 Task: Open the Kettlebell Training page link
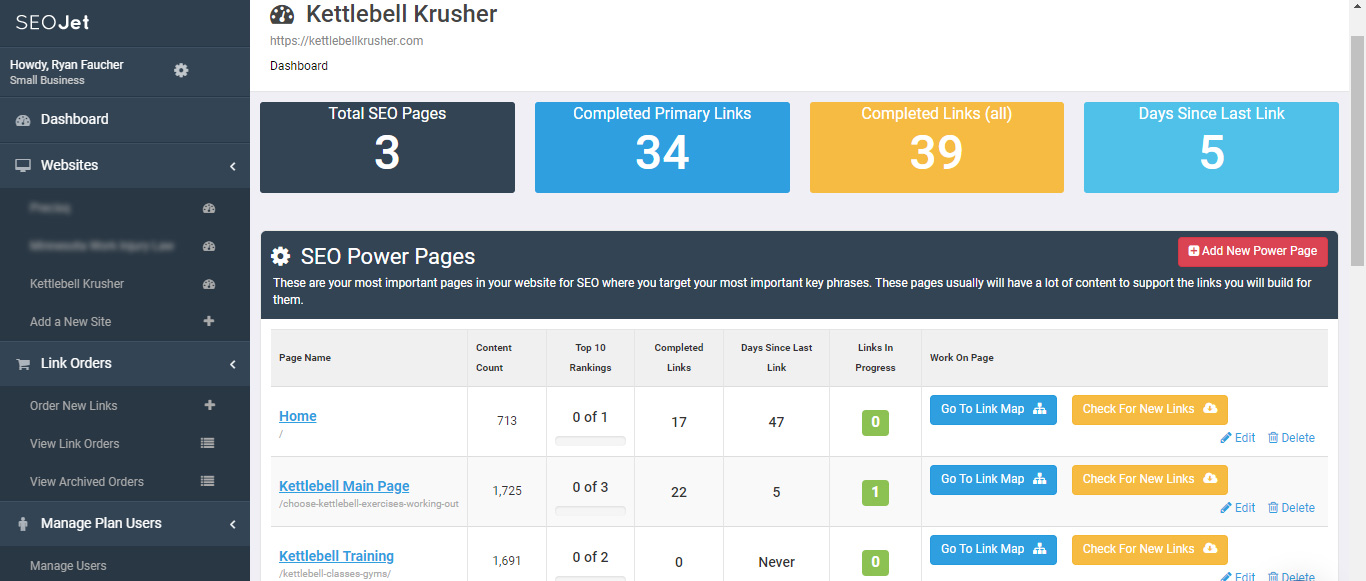pos(336,556)
